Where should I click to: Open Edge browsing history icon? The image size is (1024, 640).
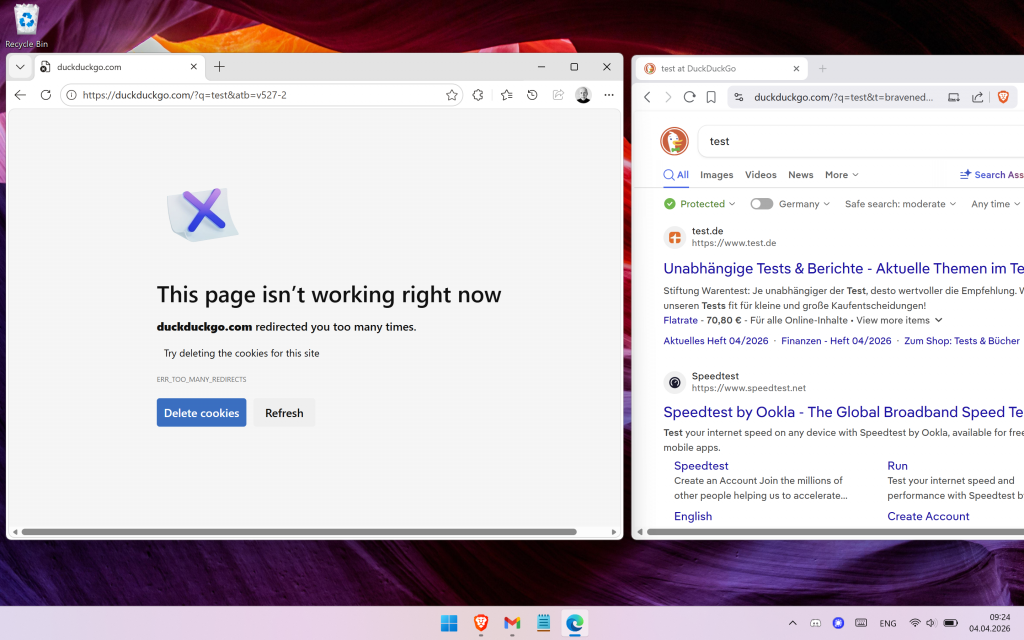click(532, 95)
